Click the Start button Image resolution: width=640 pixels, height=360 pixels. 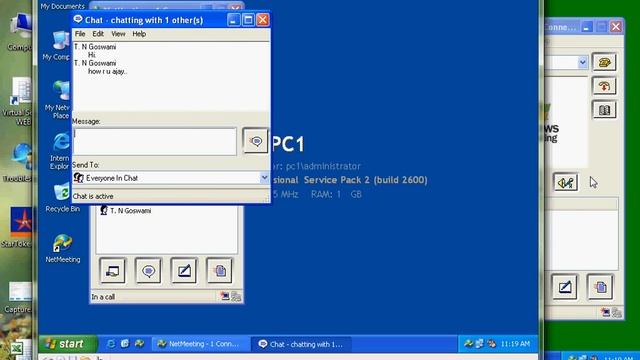[x=68, y=344]
